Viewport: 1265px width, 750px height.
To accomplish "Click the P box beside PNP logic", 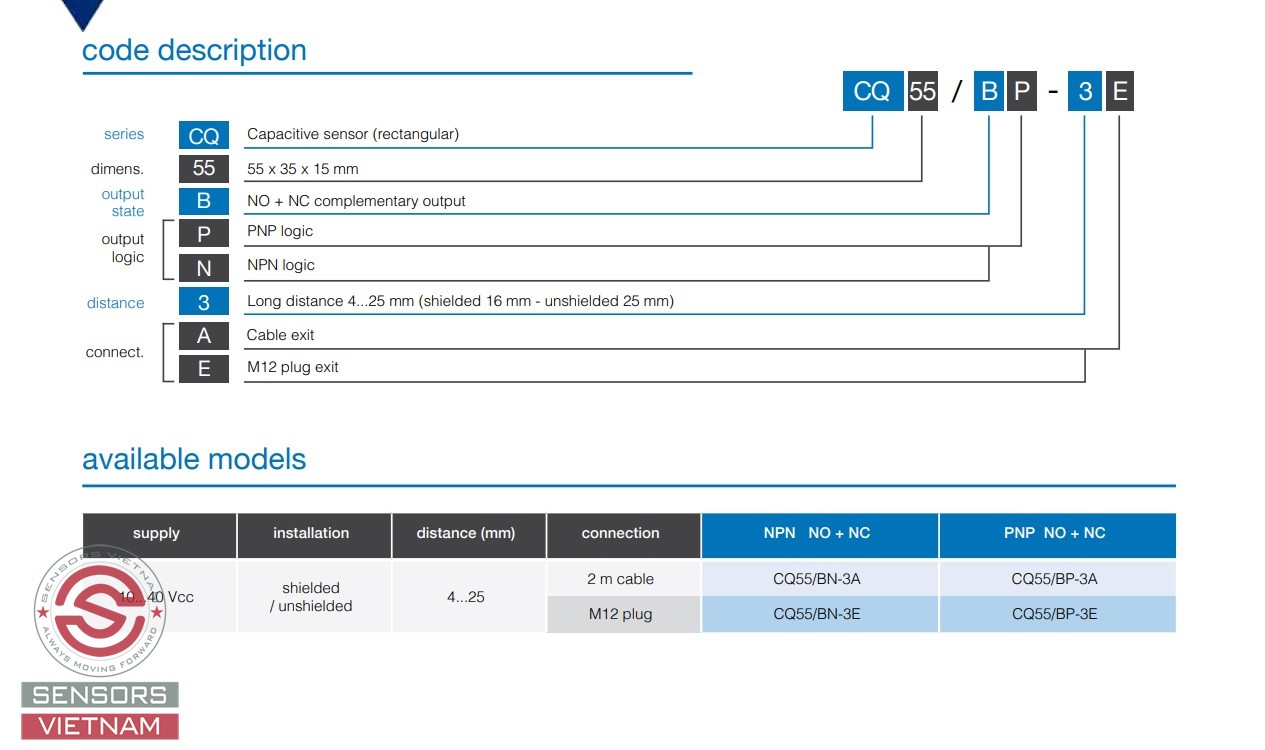I will (204, 234).
